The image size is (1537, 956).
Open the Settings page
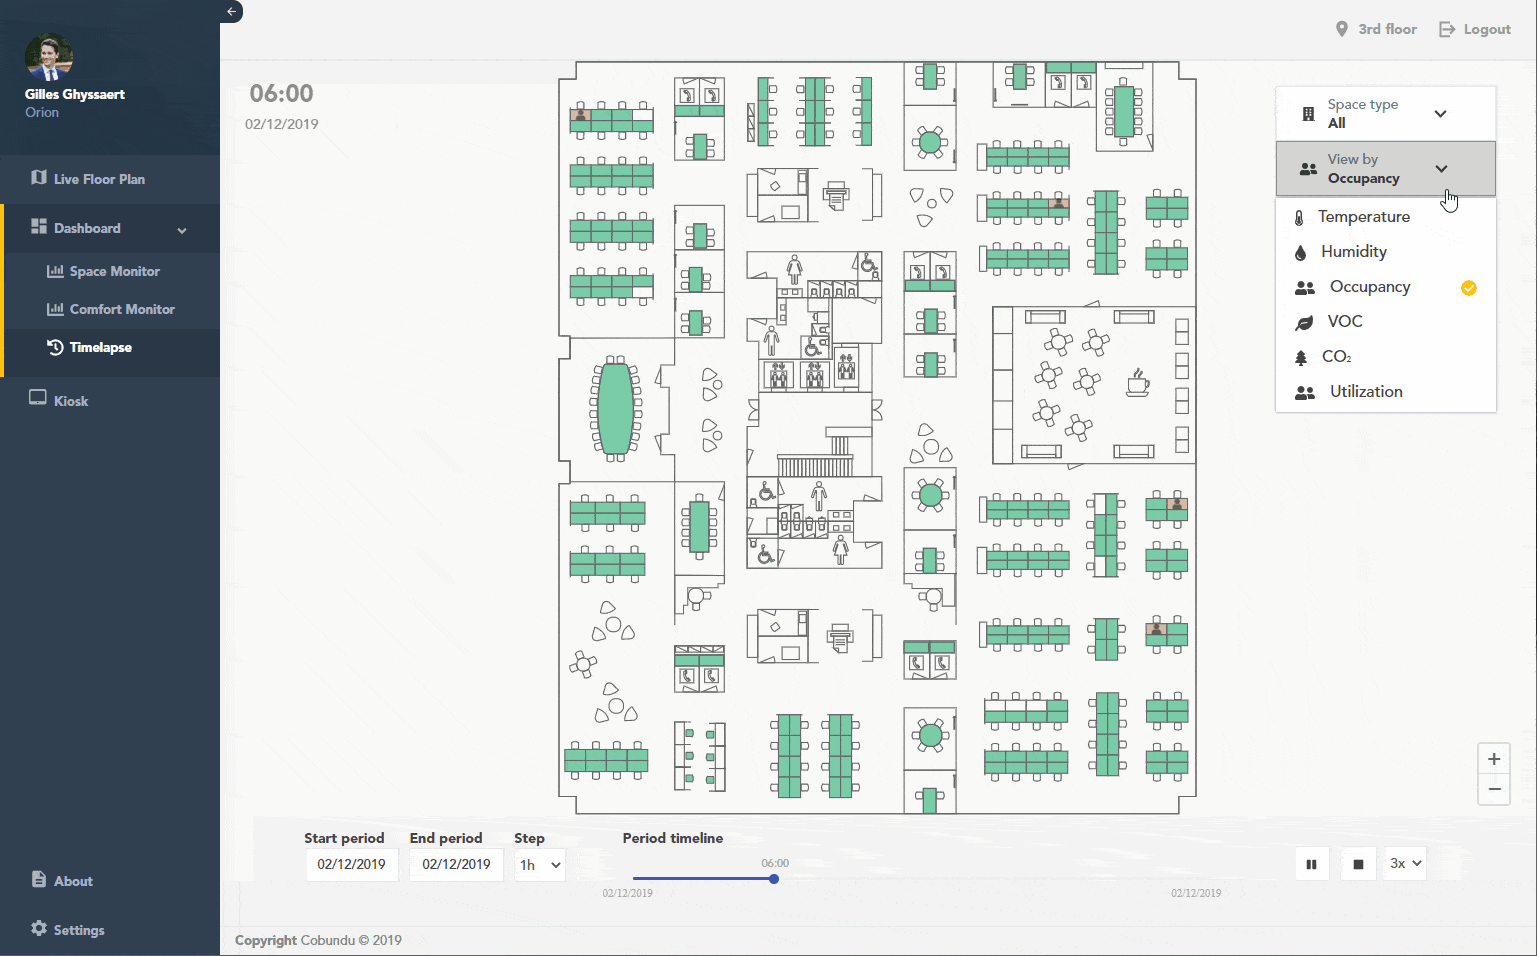[x=78, y=930]
